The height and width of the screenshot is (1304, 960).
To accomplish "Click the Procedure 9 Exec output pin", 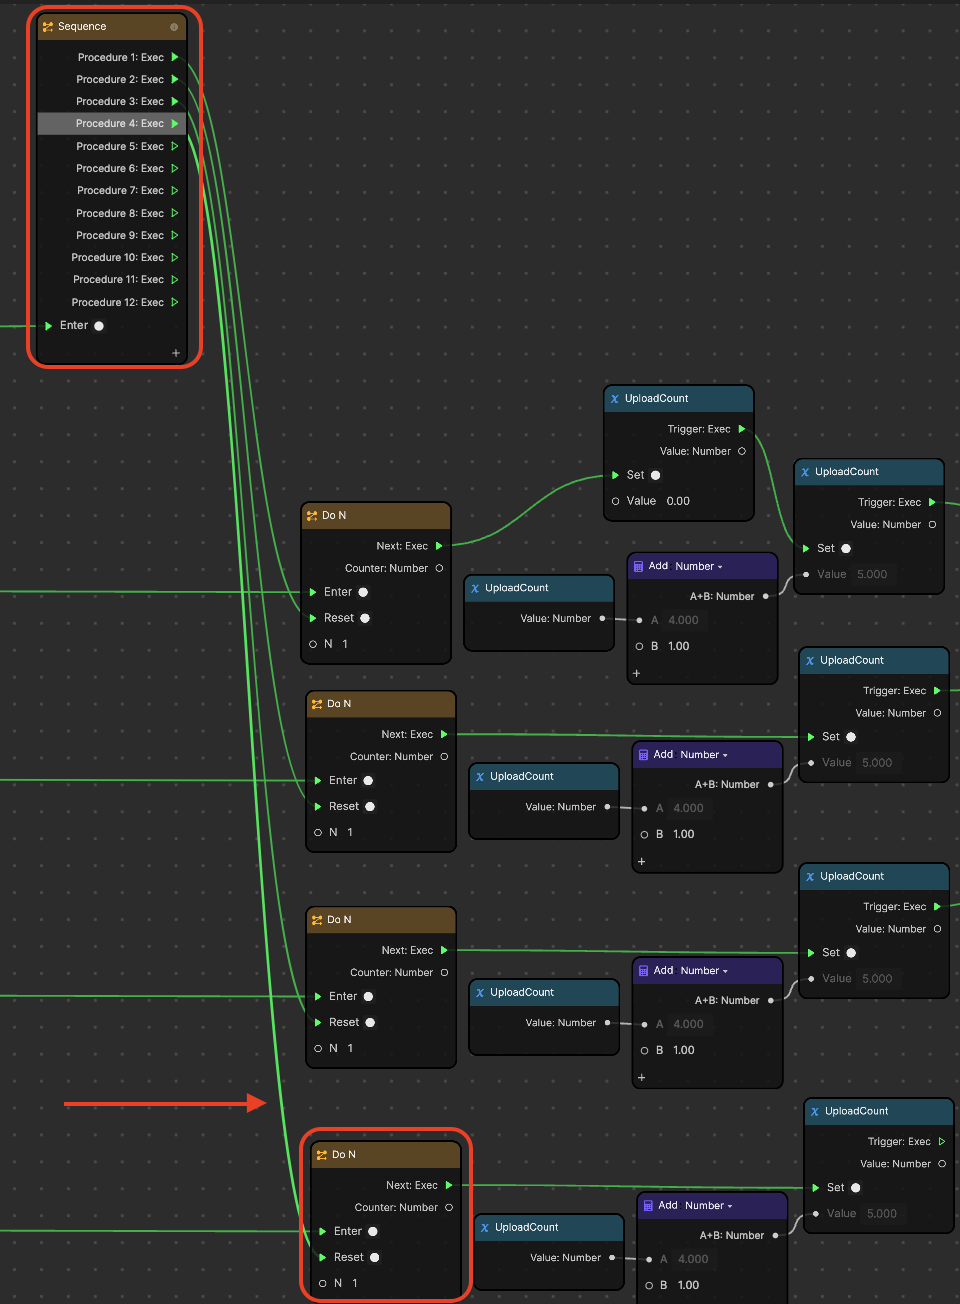I will click(x=175, y=235).
